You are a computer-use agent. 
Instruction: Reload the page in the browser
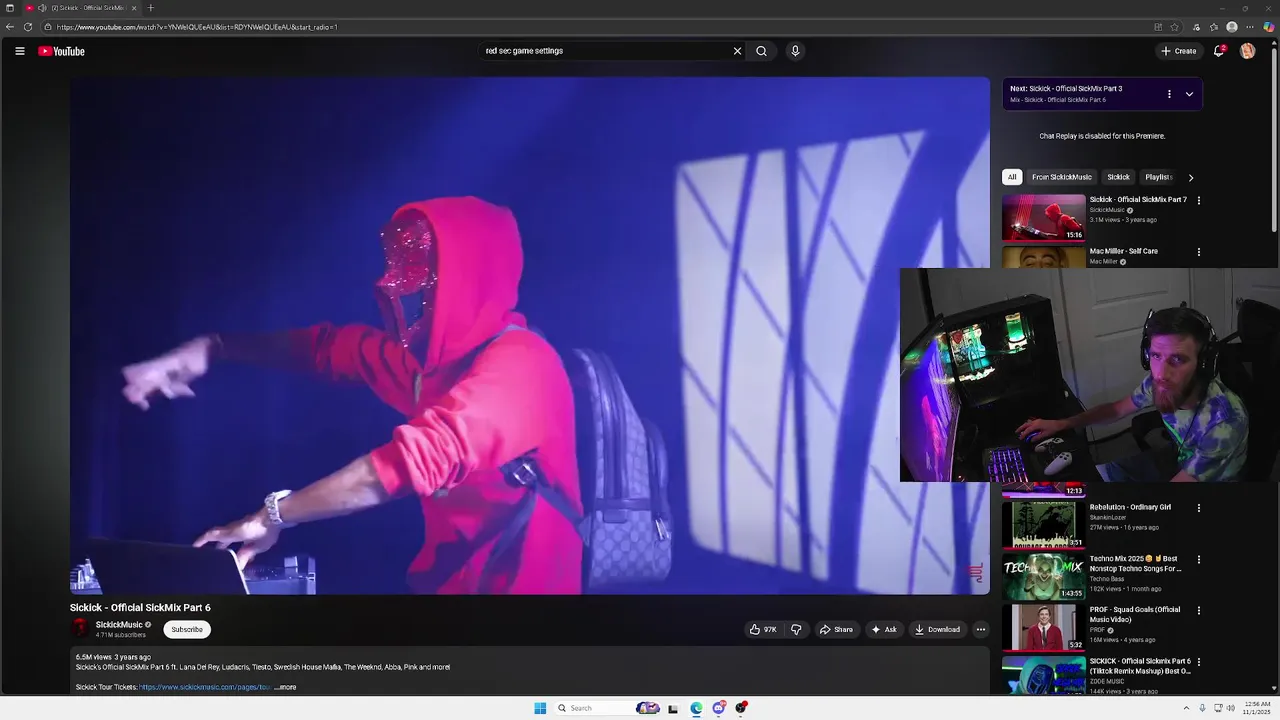tap(27, 27)
